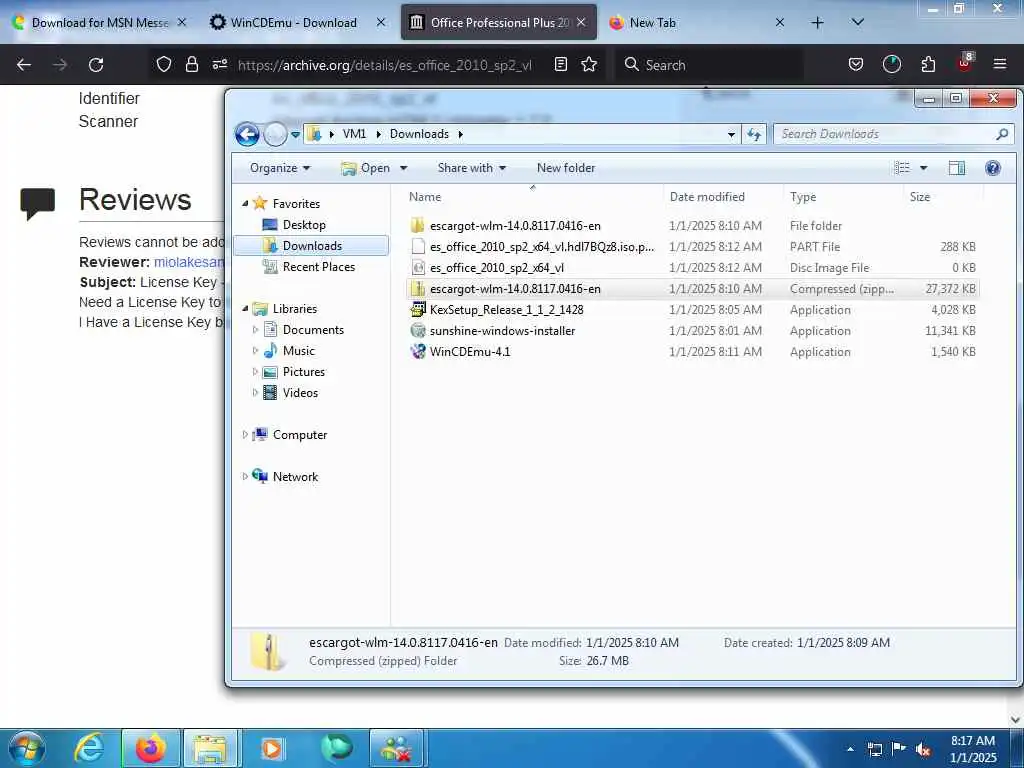
Task: Click the Search Downloads field
Action: [x=893, y=135]
